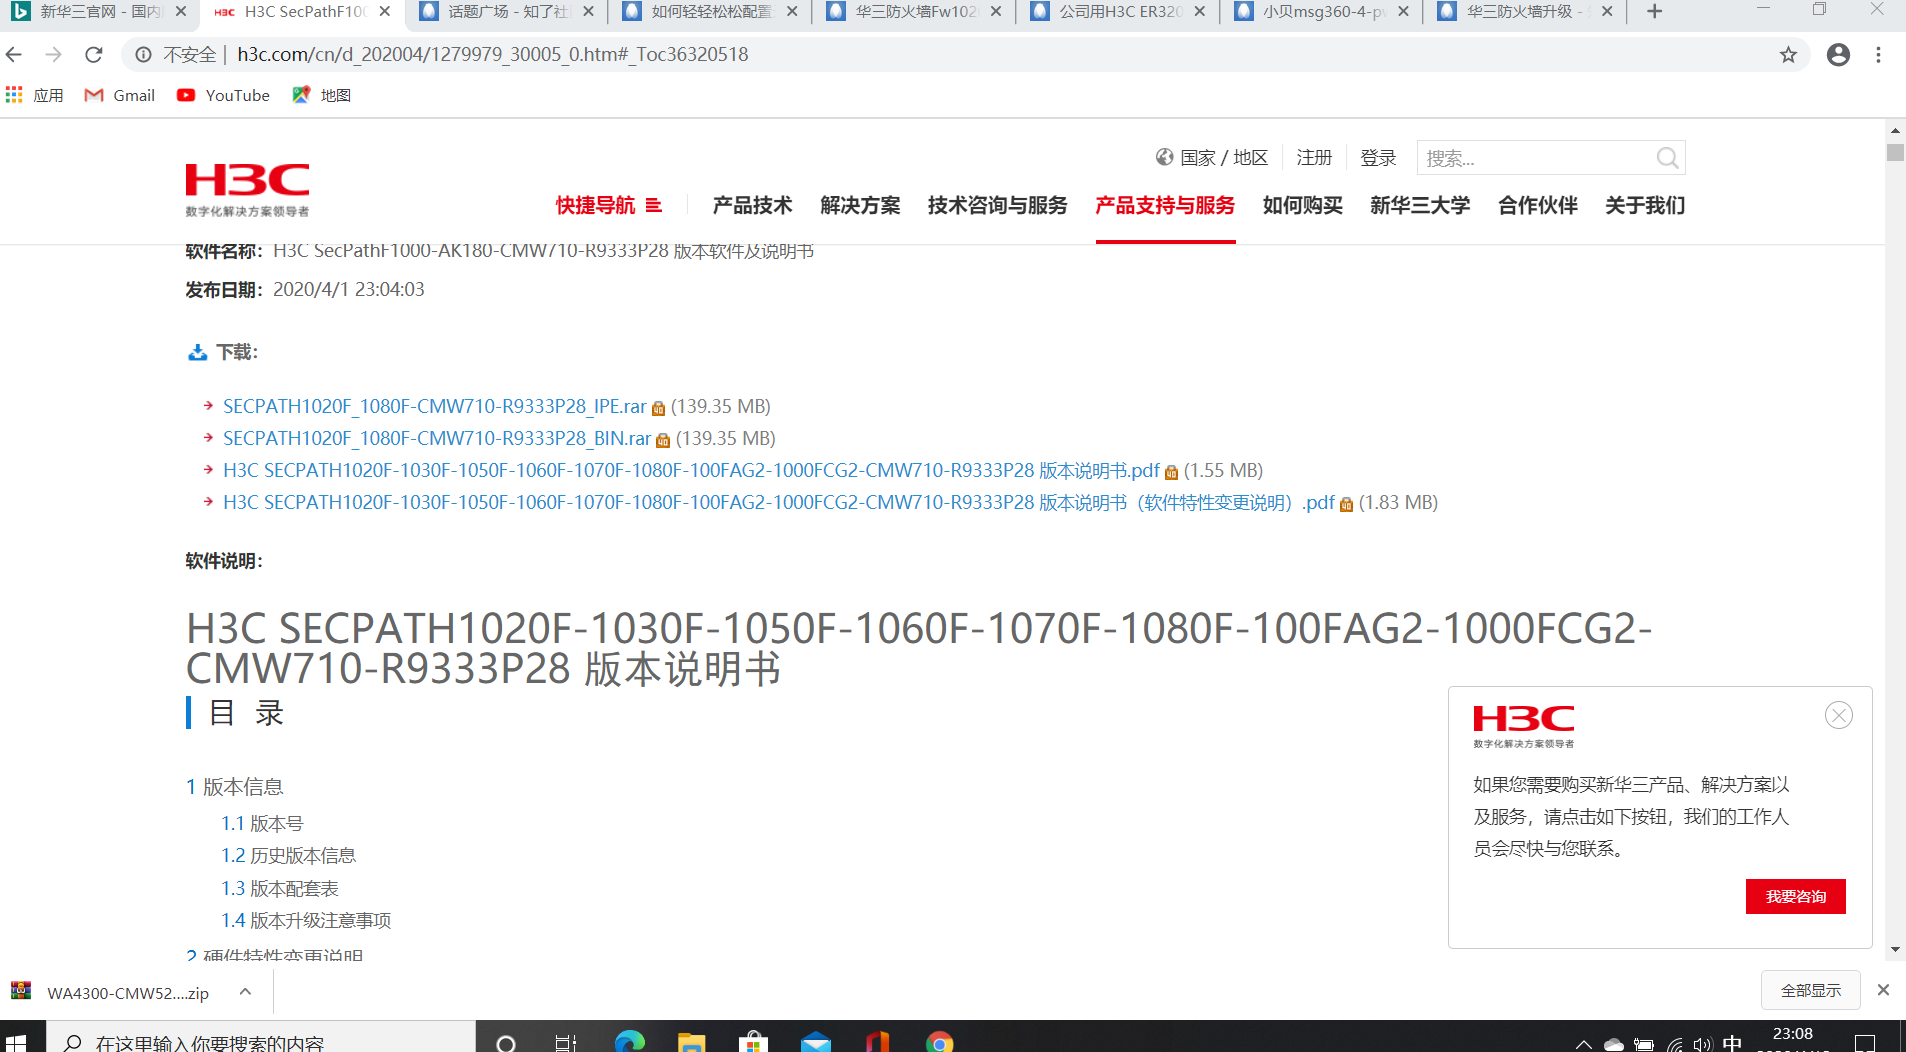Jump to 1.1 版本号 section
The width and height of the screenshot is (1906, 1052).
pos(262,823)
